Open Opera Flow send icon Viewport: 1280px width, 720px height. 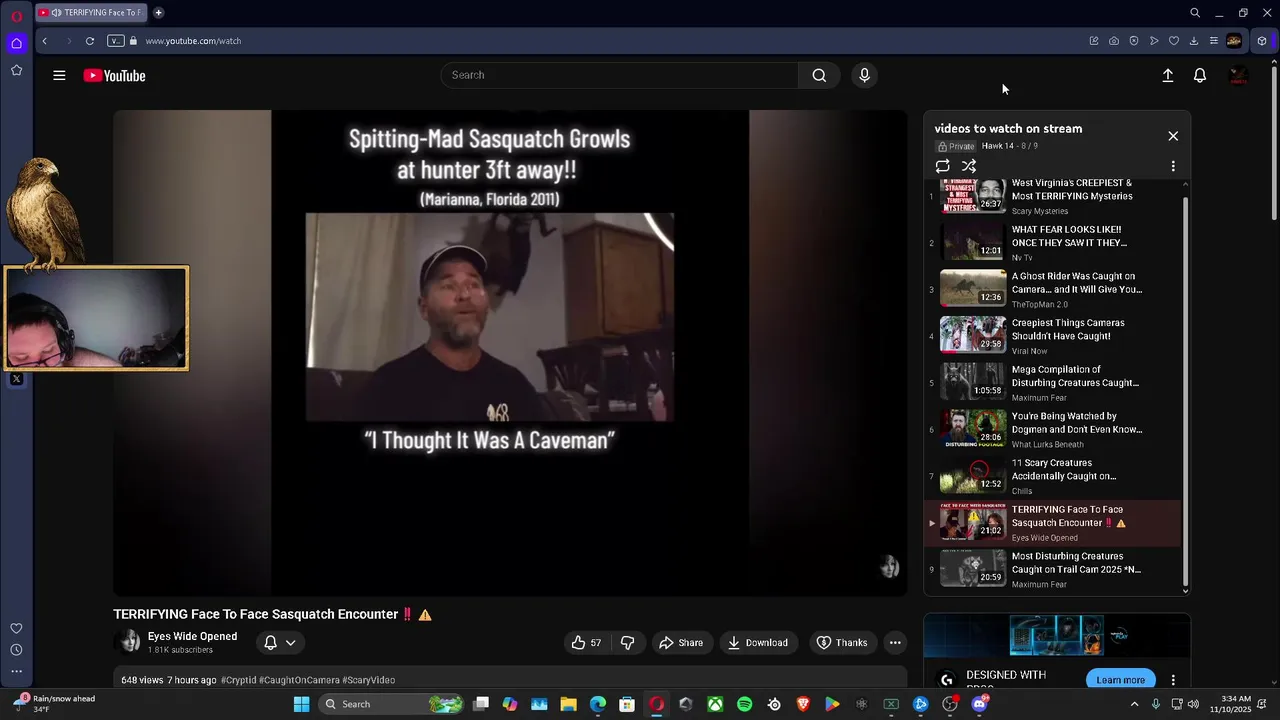pos(1154,41)
